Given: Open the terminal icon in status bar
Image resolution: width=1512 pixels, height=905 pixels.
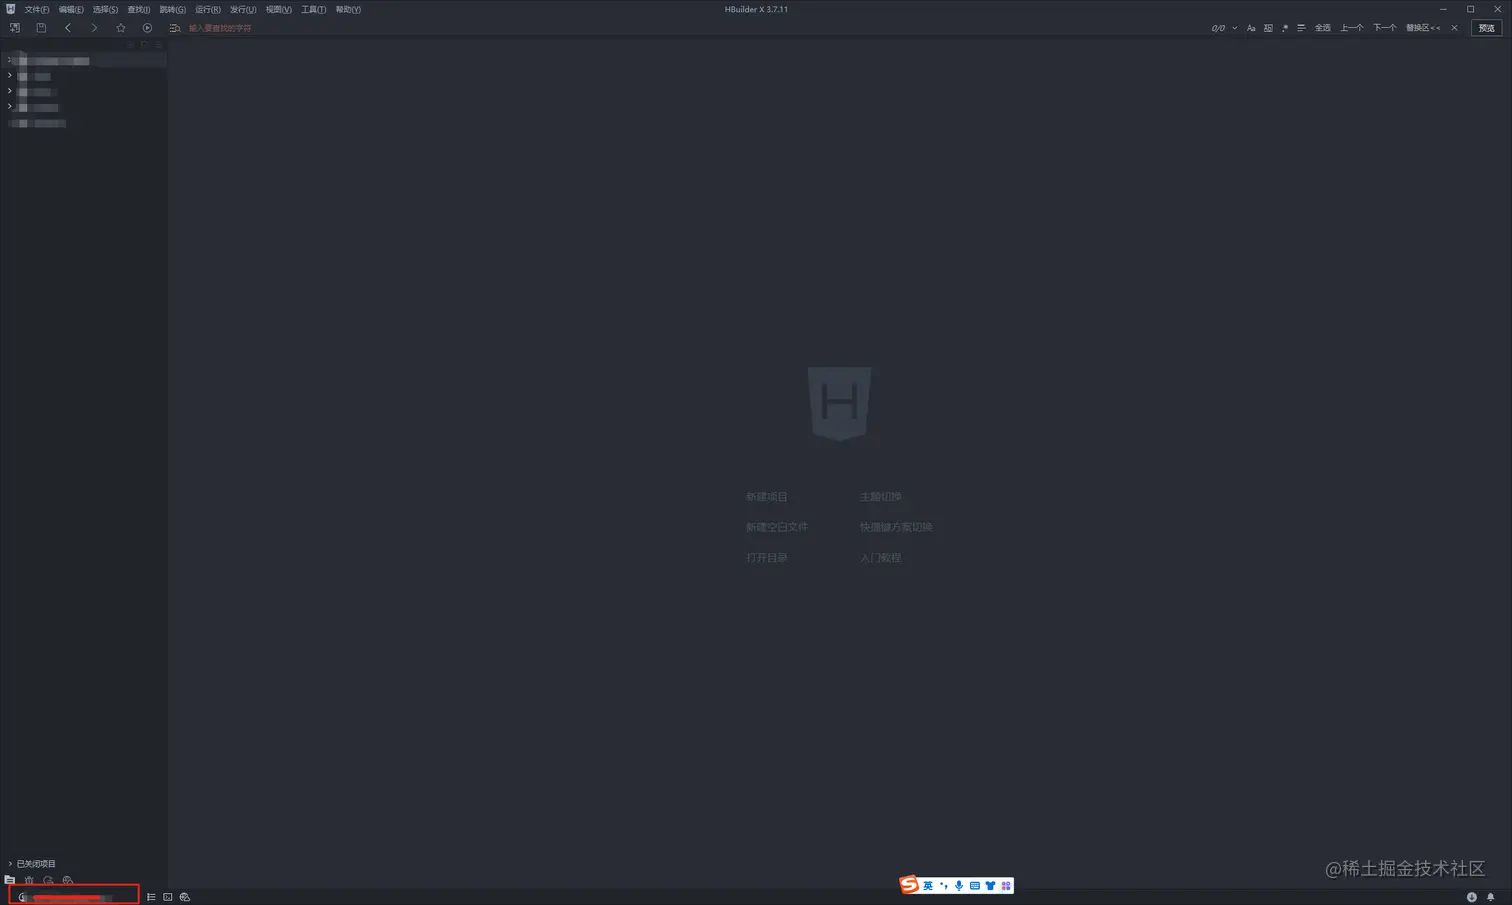Looking at the screenshot, I should tap(168, 897).
